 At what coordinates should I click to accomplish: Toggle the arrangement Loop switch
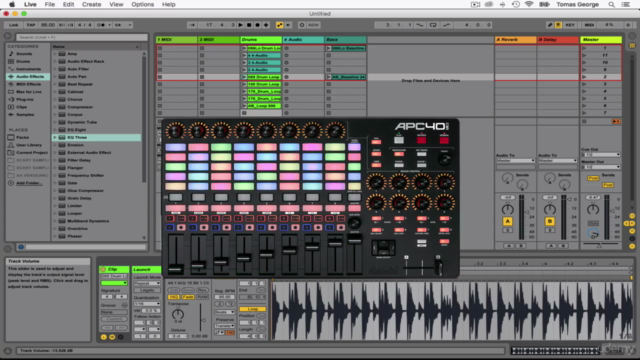point(433,25)
